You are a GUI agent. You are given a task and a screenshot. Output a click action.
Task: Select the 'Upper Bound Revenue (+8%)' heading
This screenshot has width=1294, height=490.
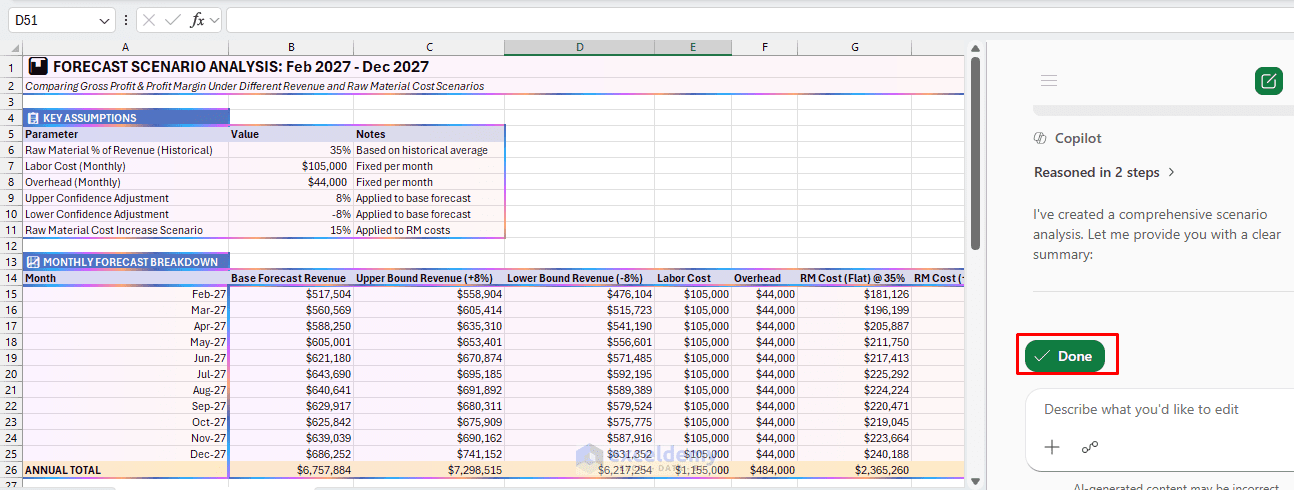coord(429,278)
